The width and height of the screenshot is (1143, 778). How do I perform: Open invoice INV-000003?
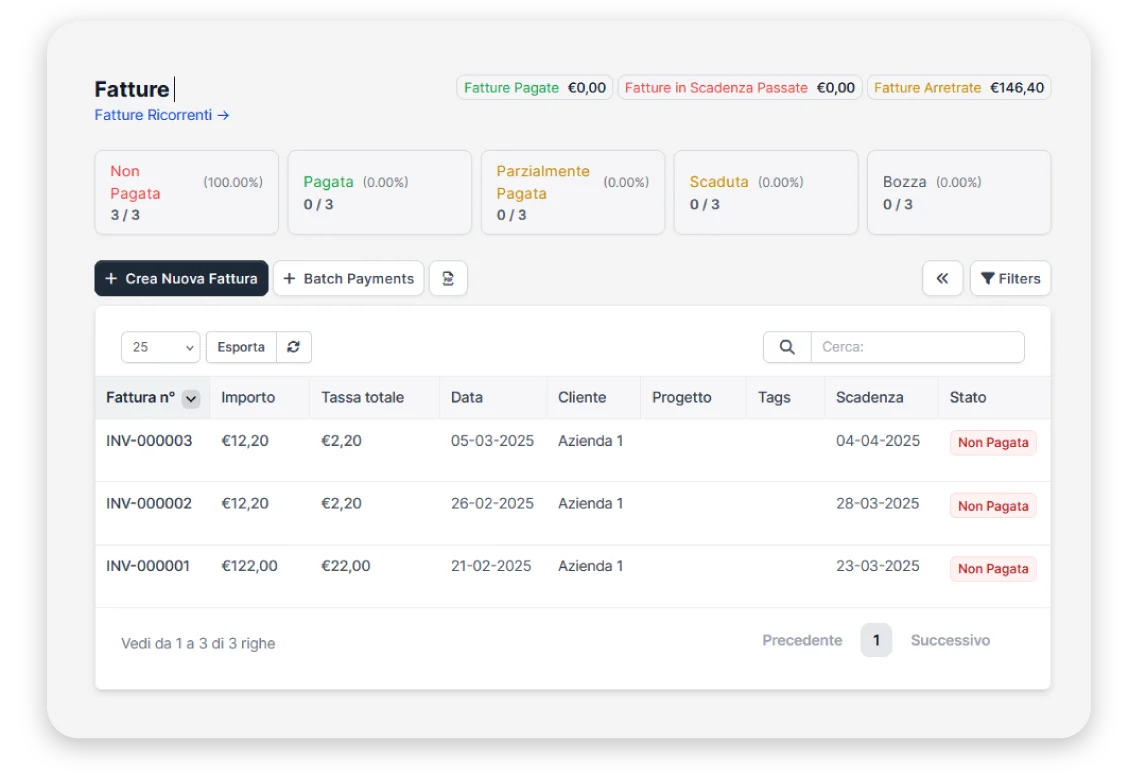tap(149, 441)
